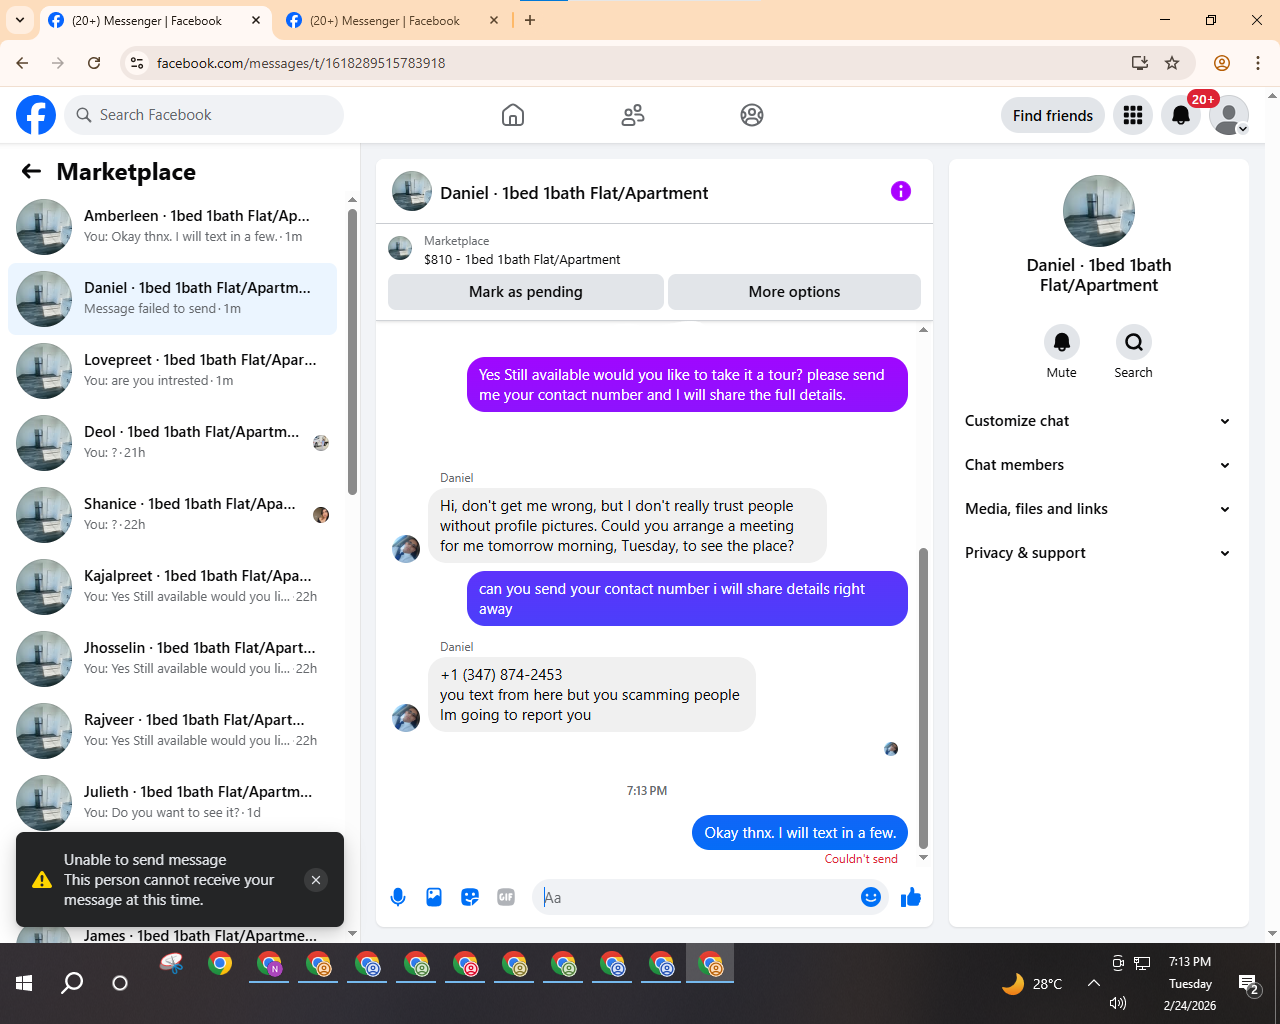This screenshot has height=1024, width=1280.
Task: Search within the conversation
Action: [x=1134, y=342]
